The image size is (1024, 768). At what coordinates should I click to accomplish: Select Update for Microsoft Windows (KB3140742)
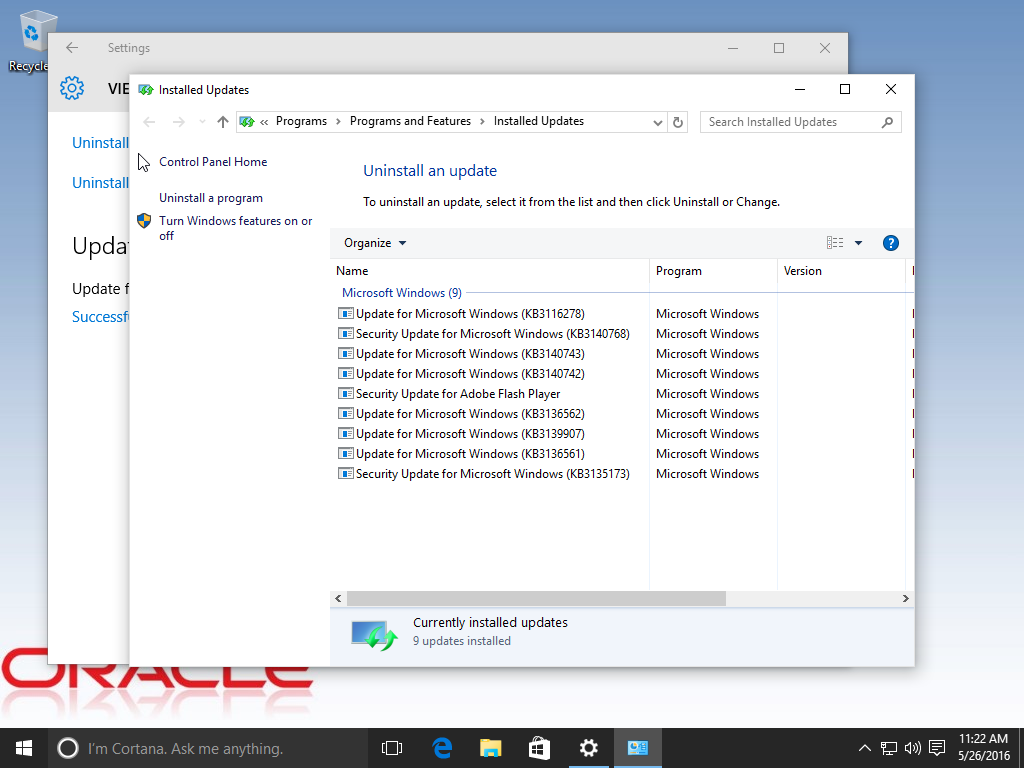point(470,374)
